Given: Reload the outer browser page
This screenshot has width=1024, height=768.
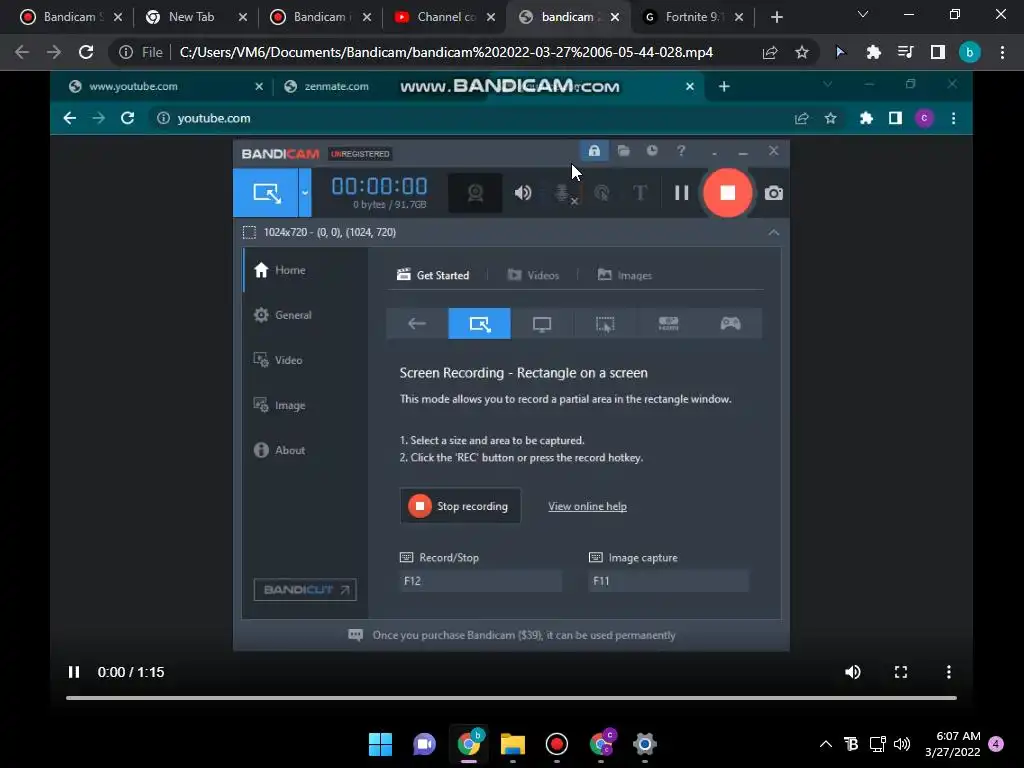Looking at the screenshot, I should (86, 52).
